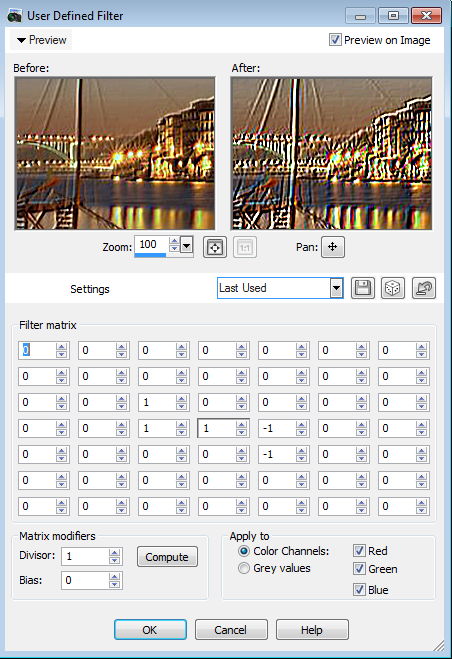Viewport: 452px width, 659px height.
Task: Uncheck the Red channel checkbox
Action: point(359,551)
